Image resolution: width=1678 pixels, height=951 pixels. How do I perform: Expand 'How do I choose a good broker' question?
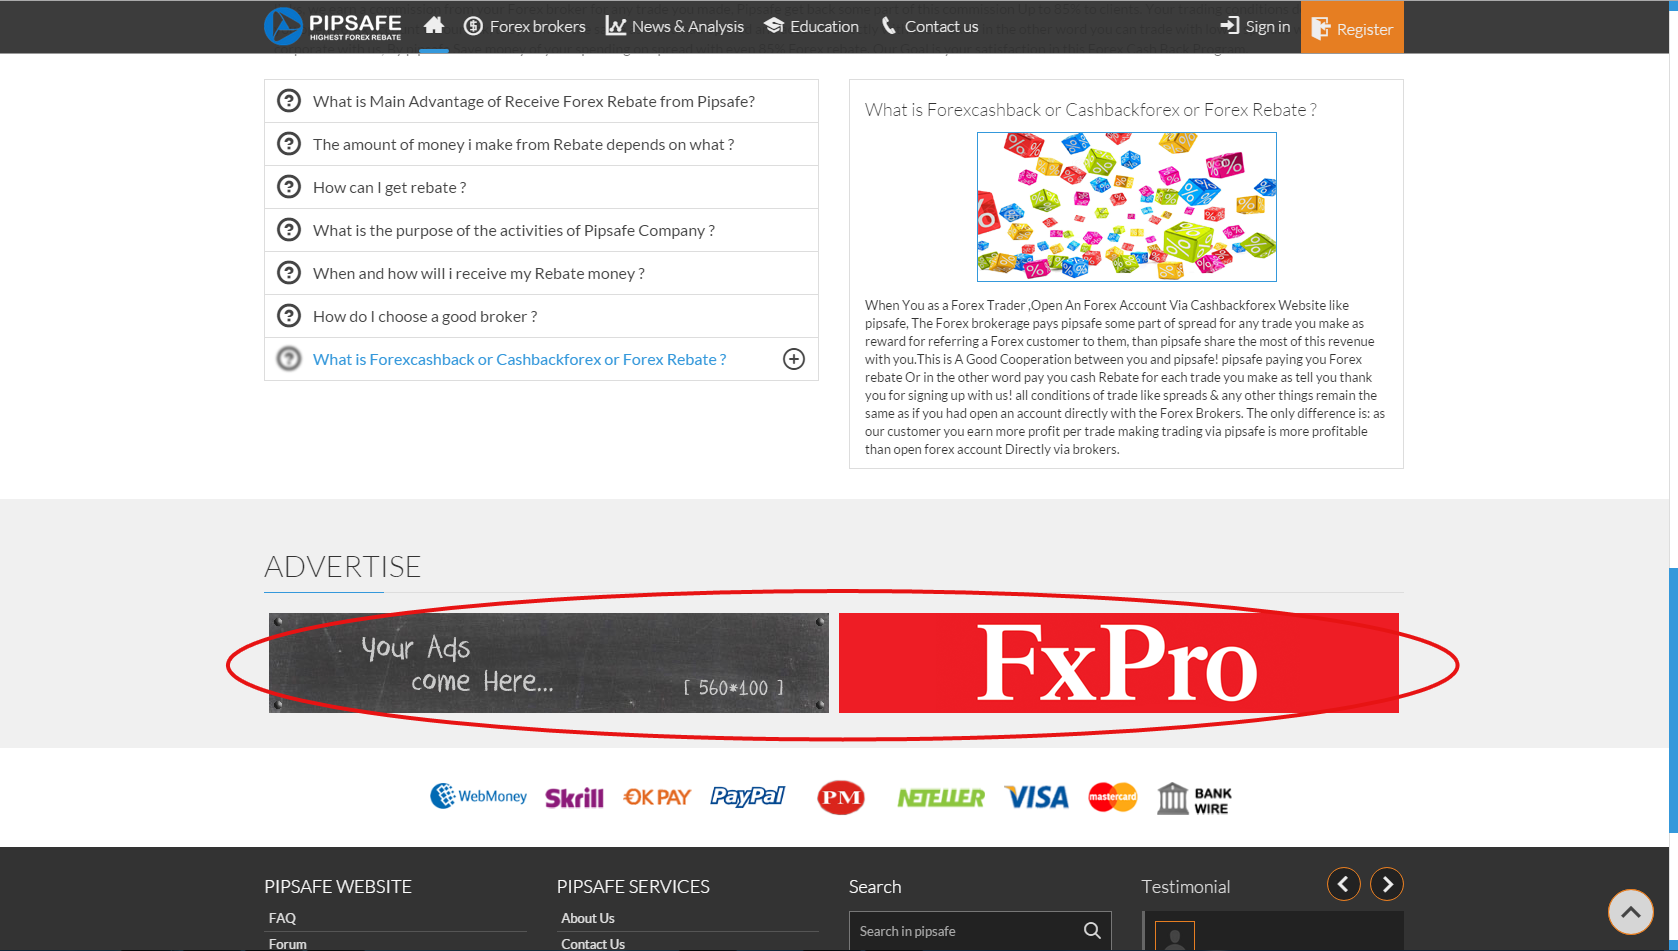541,316
